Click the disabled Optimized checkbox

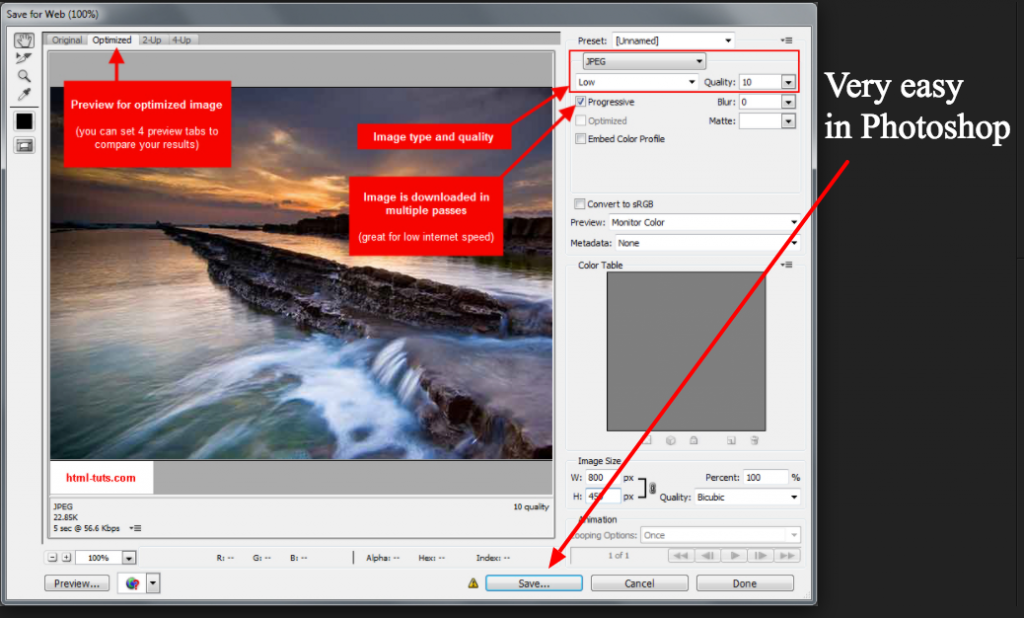(x=580, y=121)
